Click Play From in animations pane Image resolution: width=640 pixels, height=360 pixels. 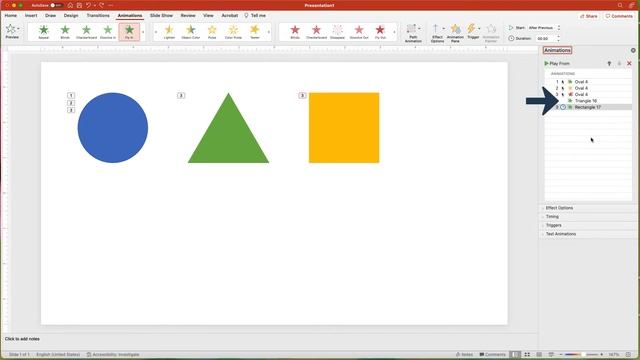click(557, 64)
